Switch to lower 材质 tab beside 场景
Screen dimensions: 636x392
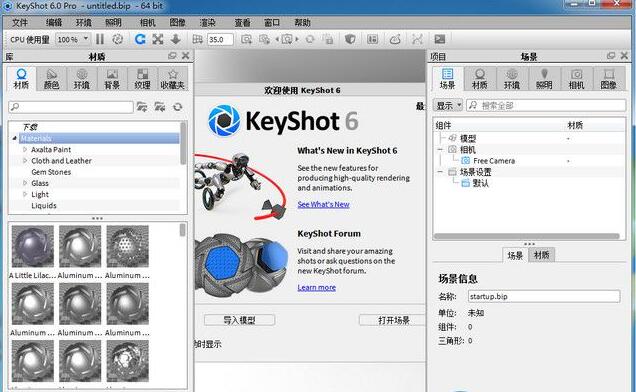[541, 255]
